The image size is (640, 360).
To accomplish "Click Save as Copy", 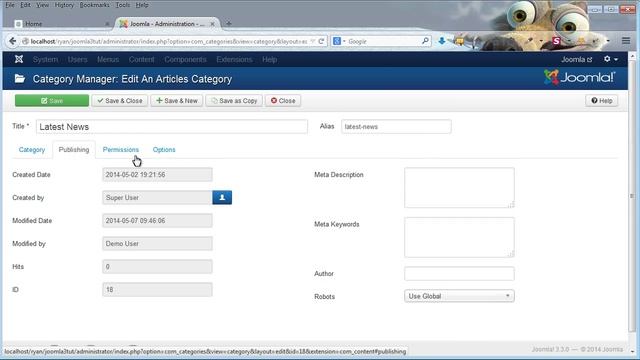I will pyautogui.click(x=234, y=101).
